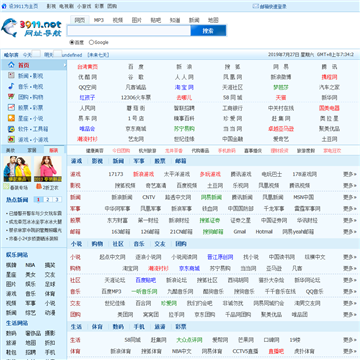The height and width of the screenshot is (360, 360).
Task: Expand 更多 on the 邮箱 links row
Action: (350, 232)
